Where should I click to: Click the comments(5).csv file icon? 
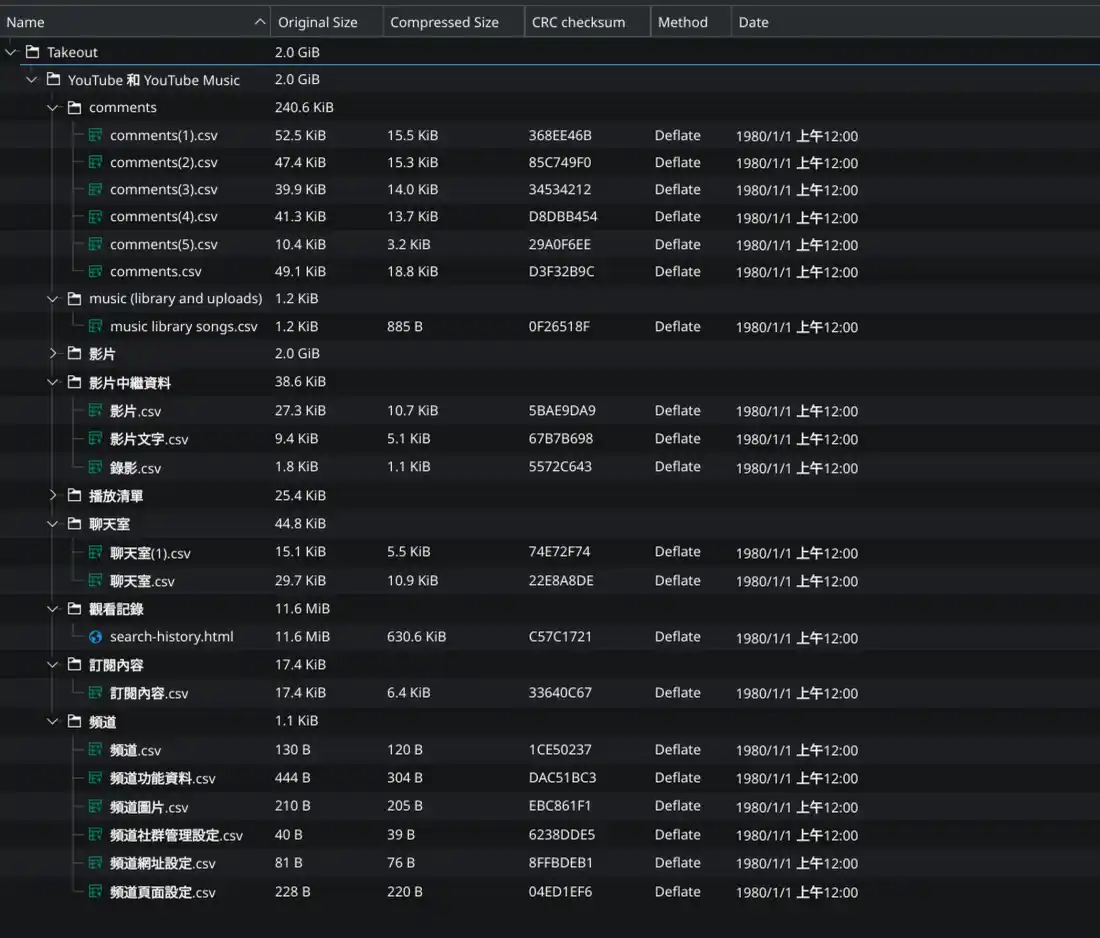click(95, 243)
